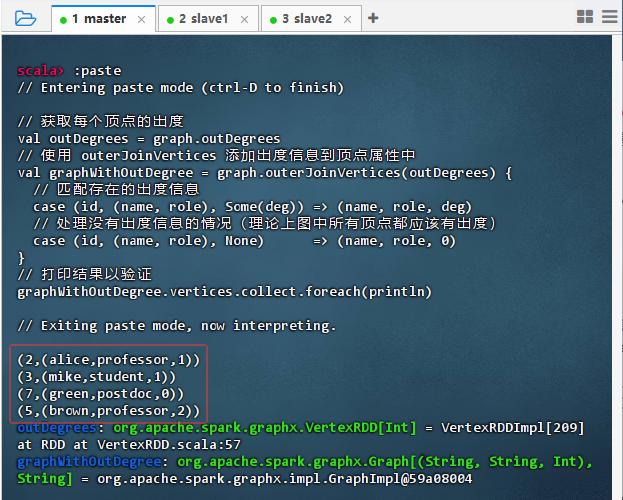Close the master session tab
Screen dimensions: 623x500
[x=141, y=19]
